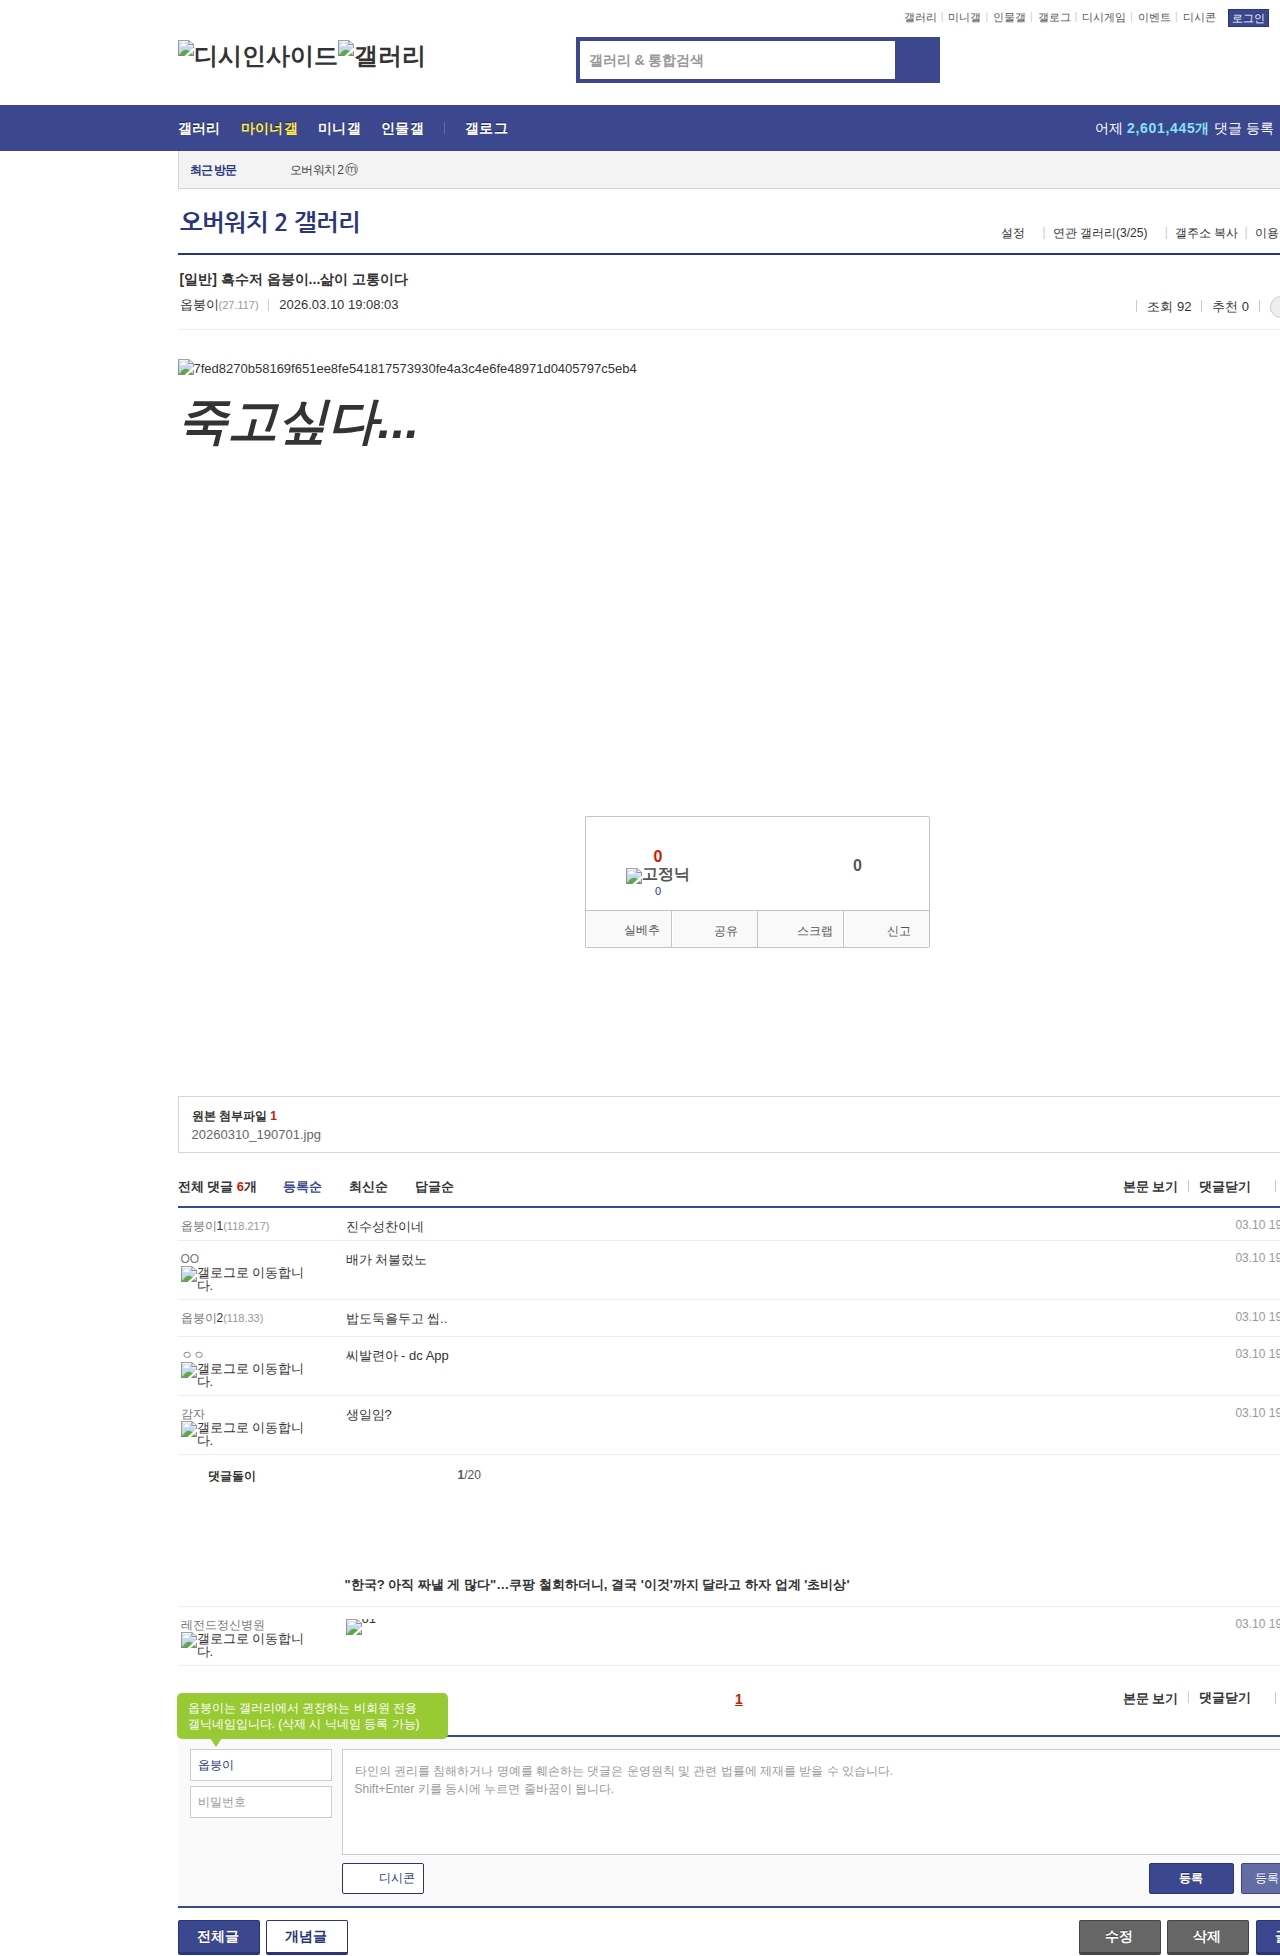Image resolution: width=1280 pixels, height=1956 pixels.
Task: Click into the 갤러리 & 통합검색 field
Action: pyautogui.click(x=738, y=60)
